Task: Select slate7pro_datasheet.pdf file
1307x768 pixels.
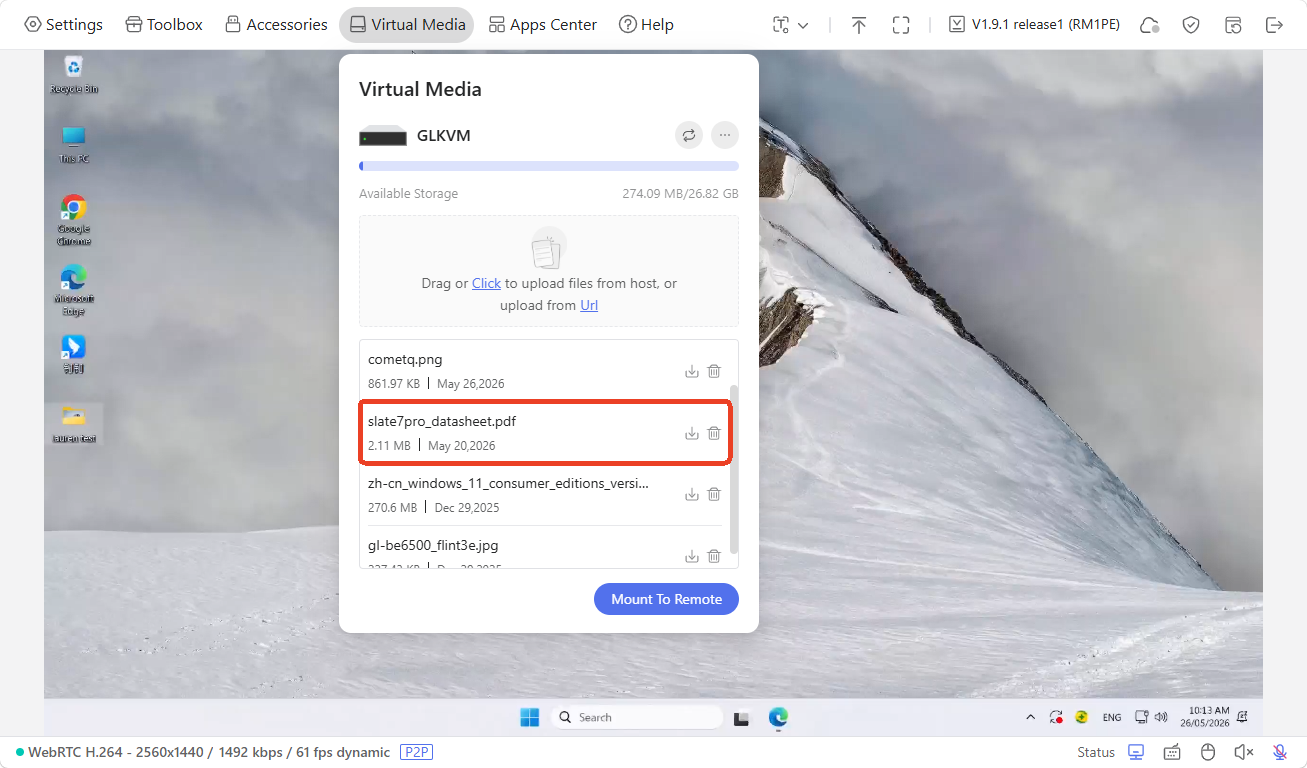Action: [545, 433]
